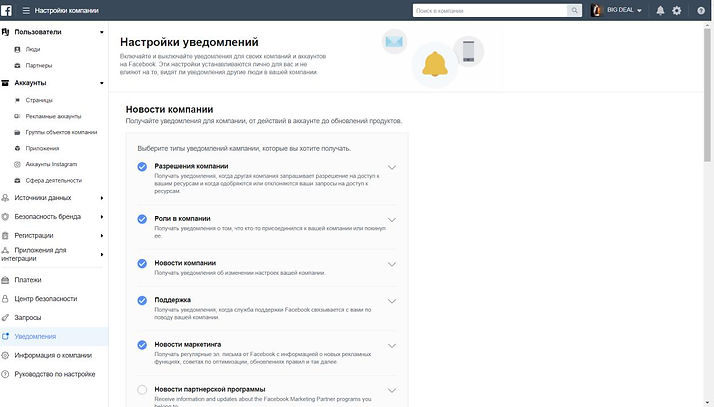The height and width of the screenshot is (407, 714).
Task: Click the Центр безопасности lock icon
Action: coord(5,299)
